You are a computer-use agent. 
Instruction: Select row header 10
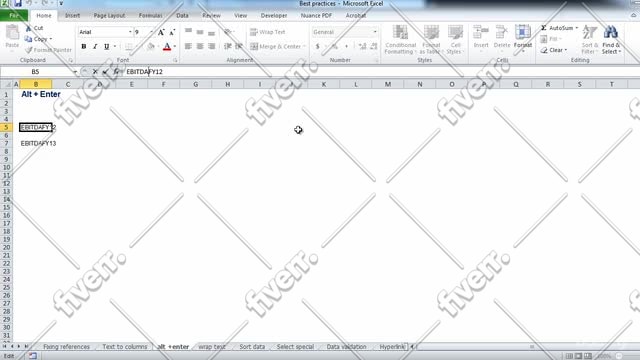point(6,167)
